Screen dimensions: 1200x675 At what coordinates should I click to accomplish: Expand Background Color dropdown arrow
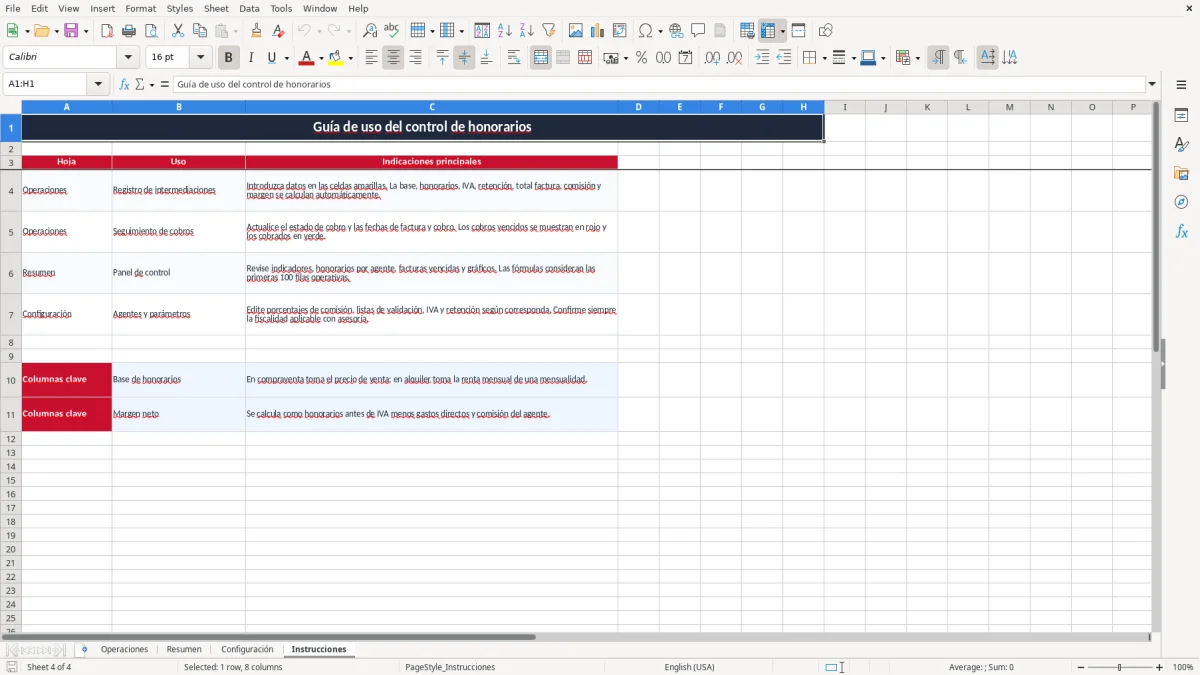point(350,58)
